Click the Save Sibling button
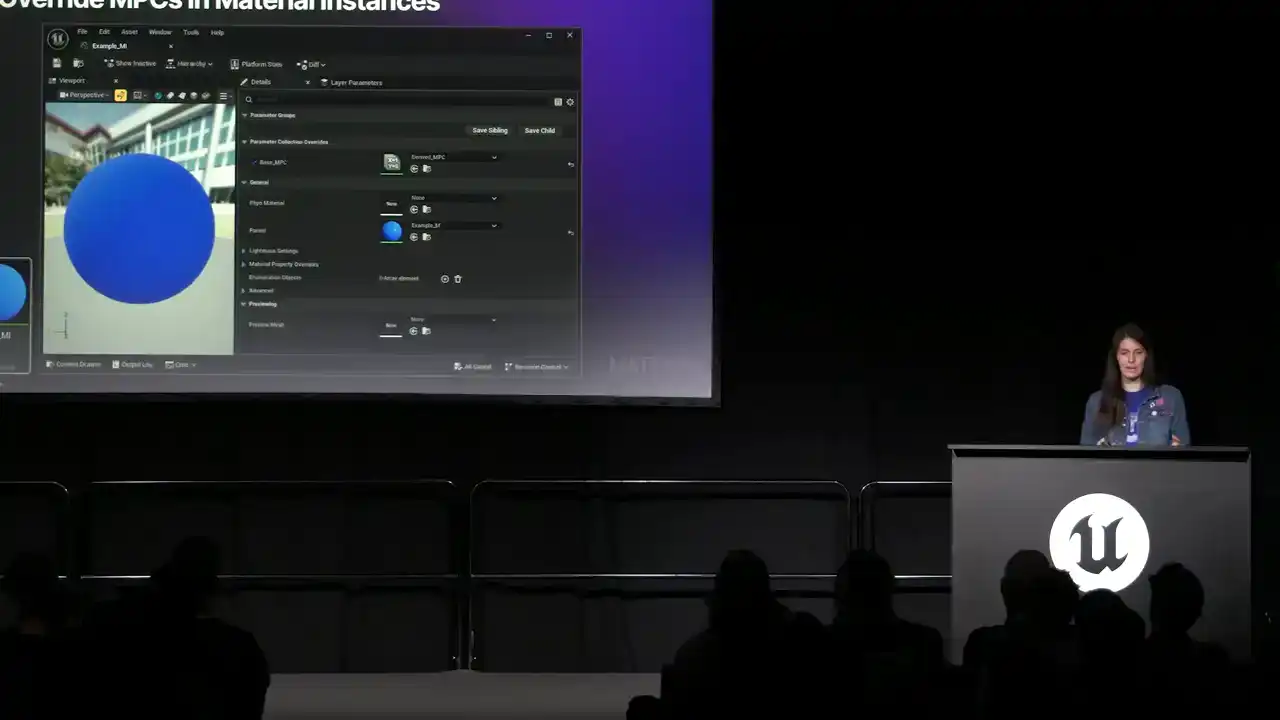 pyautogui.click(x=490, y=130)
